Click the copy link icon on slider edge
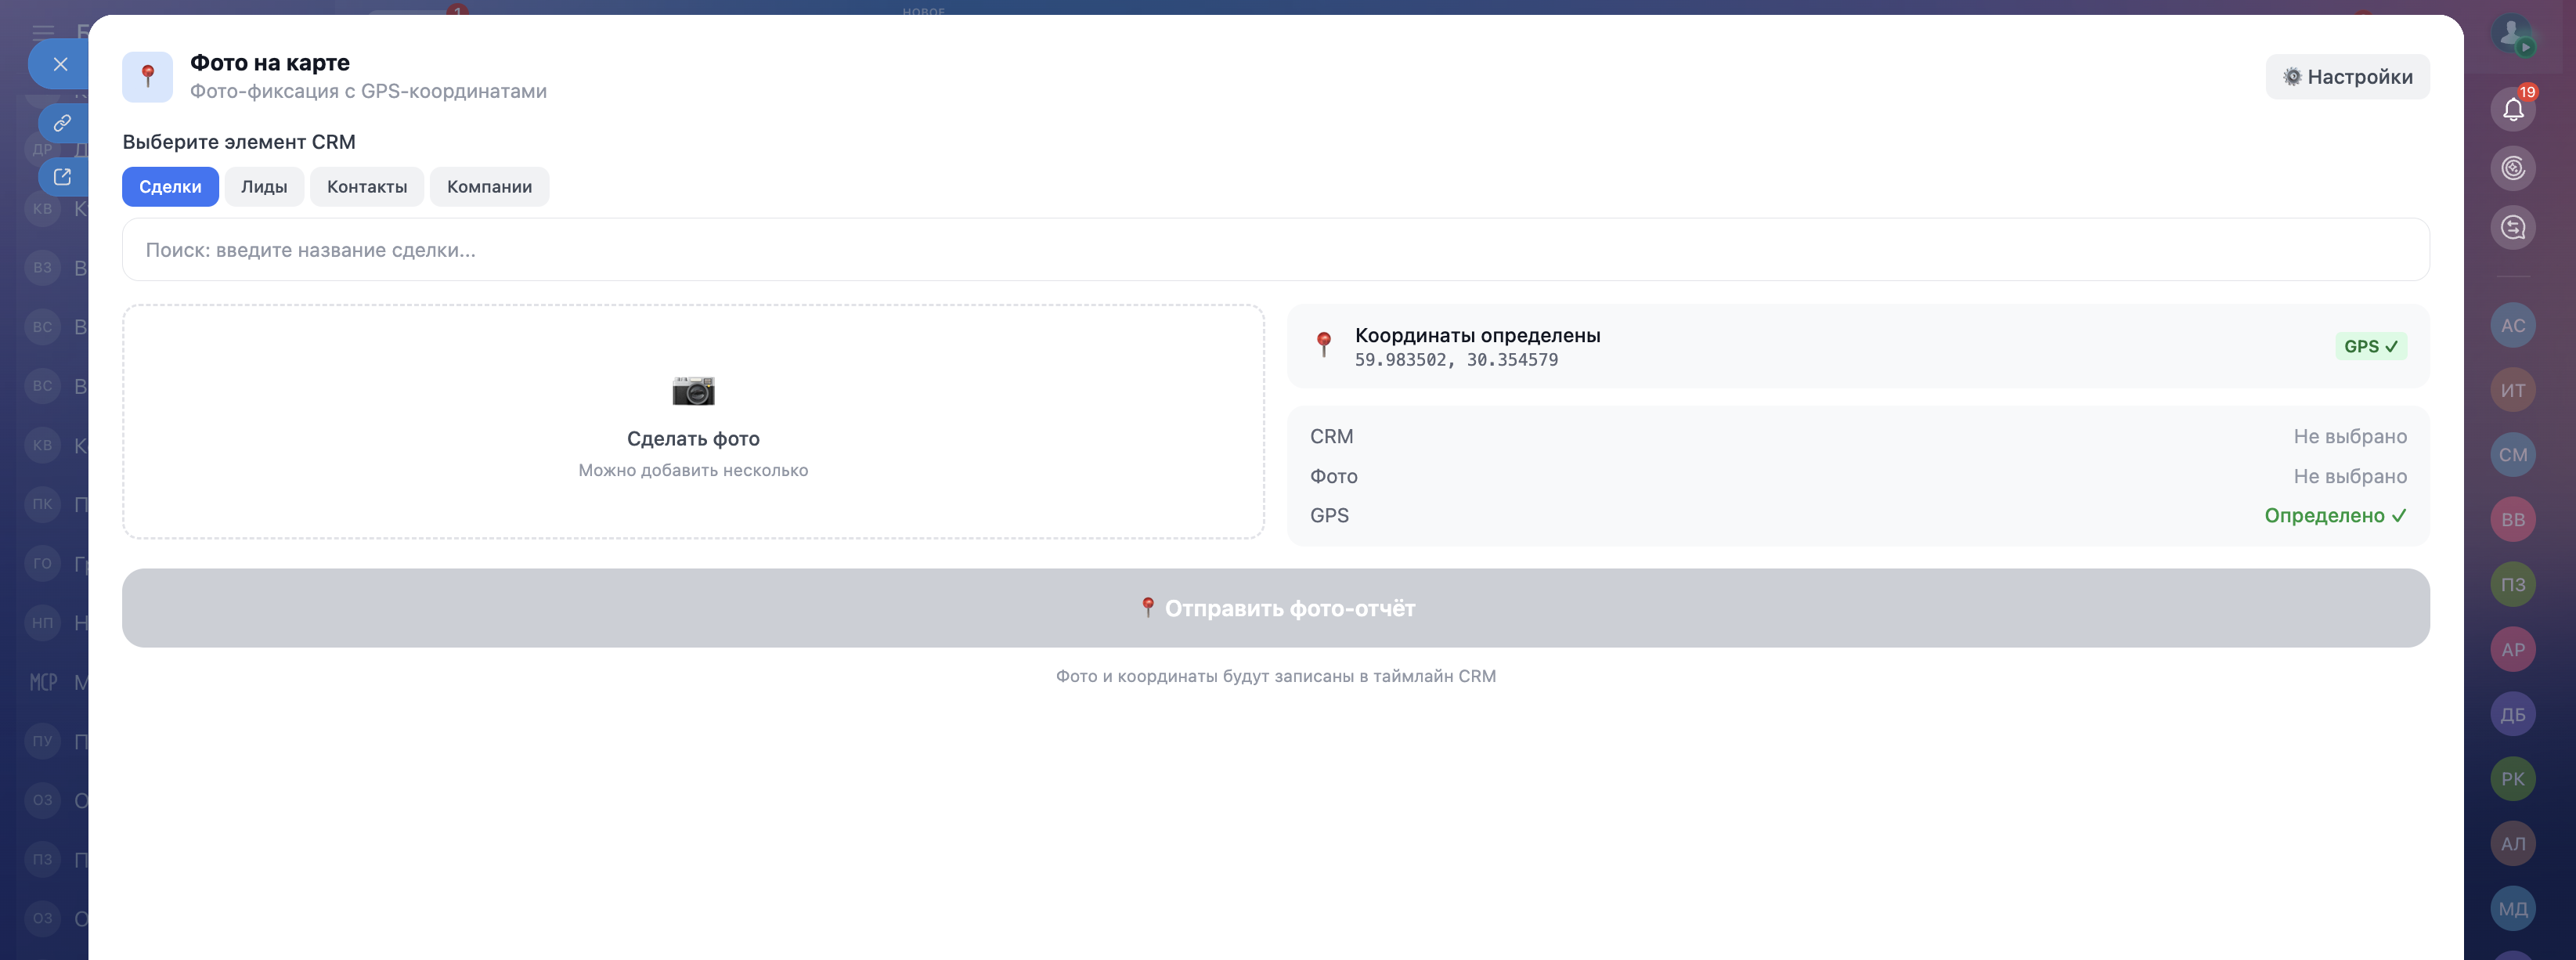This screenshot has width=2576, height=960. coord(62,122)
